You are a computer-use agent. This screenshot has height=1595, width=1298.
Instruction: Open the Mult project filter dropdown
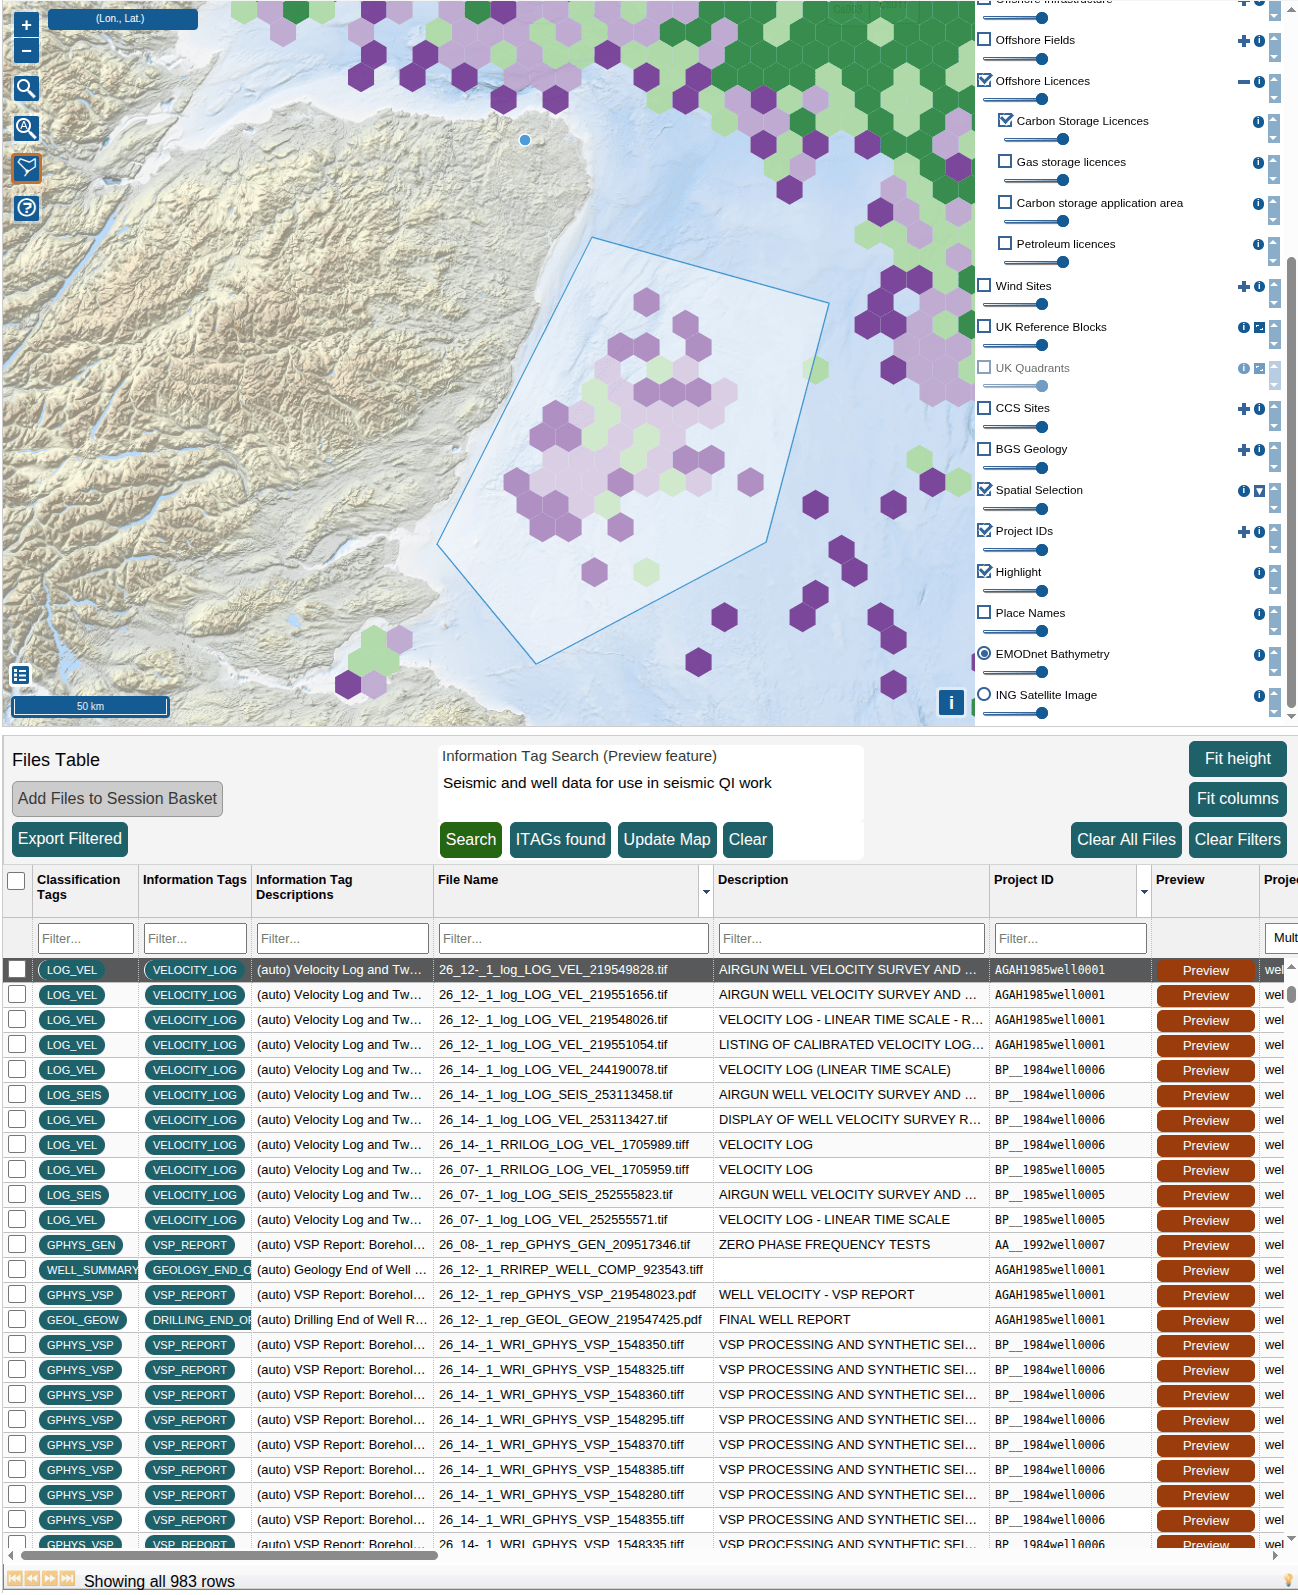[x=1281, y=938]
